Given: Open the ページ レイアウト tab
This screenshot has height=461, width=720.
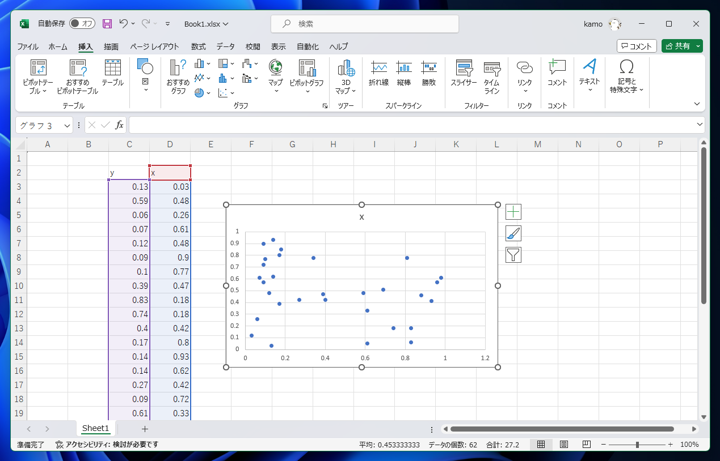Looking at the screenshot, I should click(x=154, y=47).
